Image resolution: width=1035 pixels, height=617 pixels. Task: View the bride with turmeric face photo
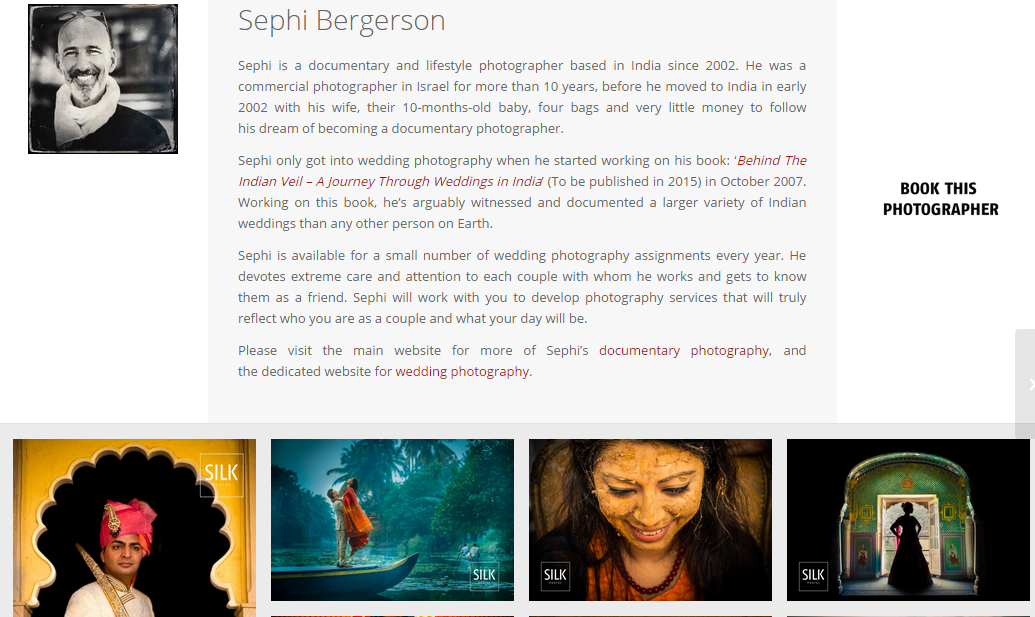coord(650,520)
